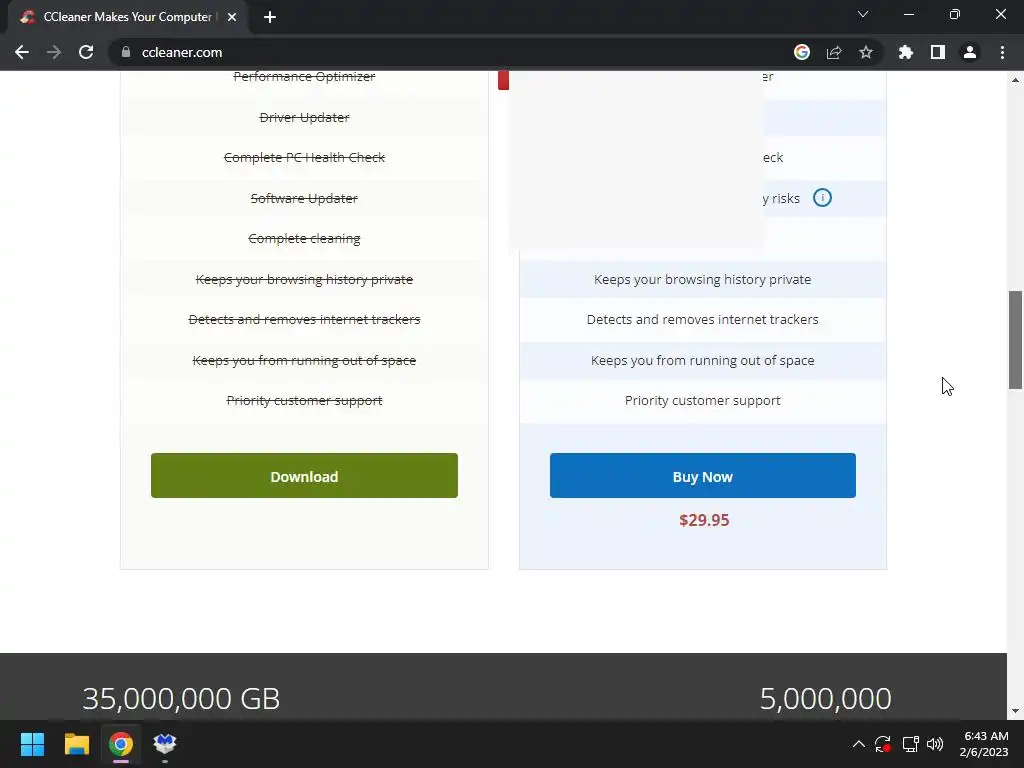Click the $29.95 price
1024x768 pixels.
pyautogui.click(x=704, y=520)
